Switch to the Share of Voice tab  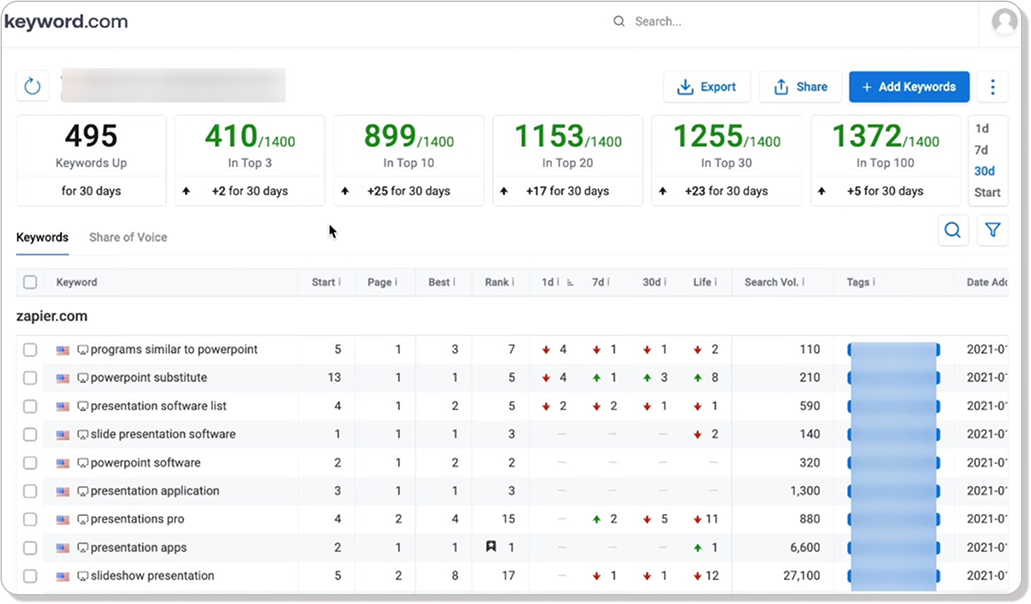pyautogui.click(x=128, y=237)
